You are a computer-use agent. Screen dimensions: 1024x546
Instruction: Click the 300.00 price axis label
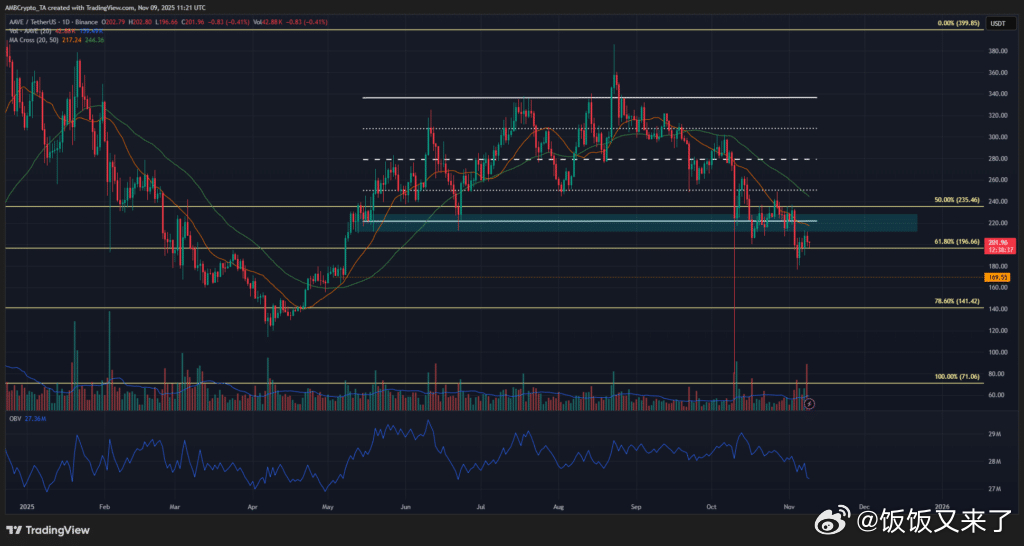pos(997,137)
